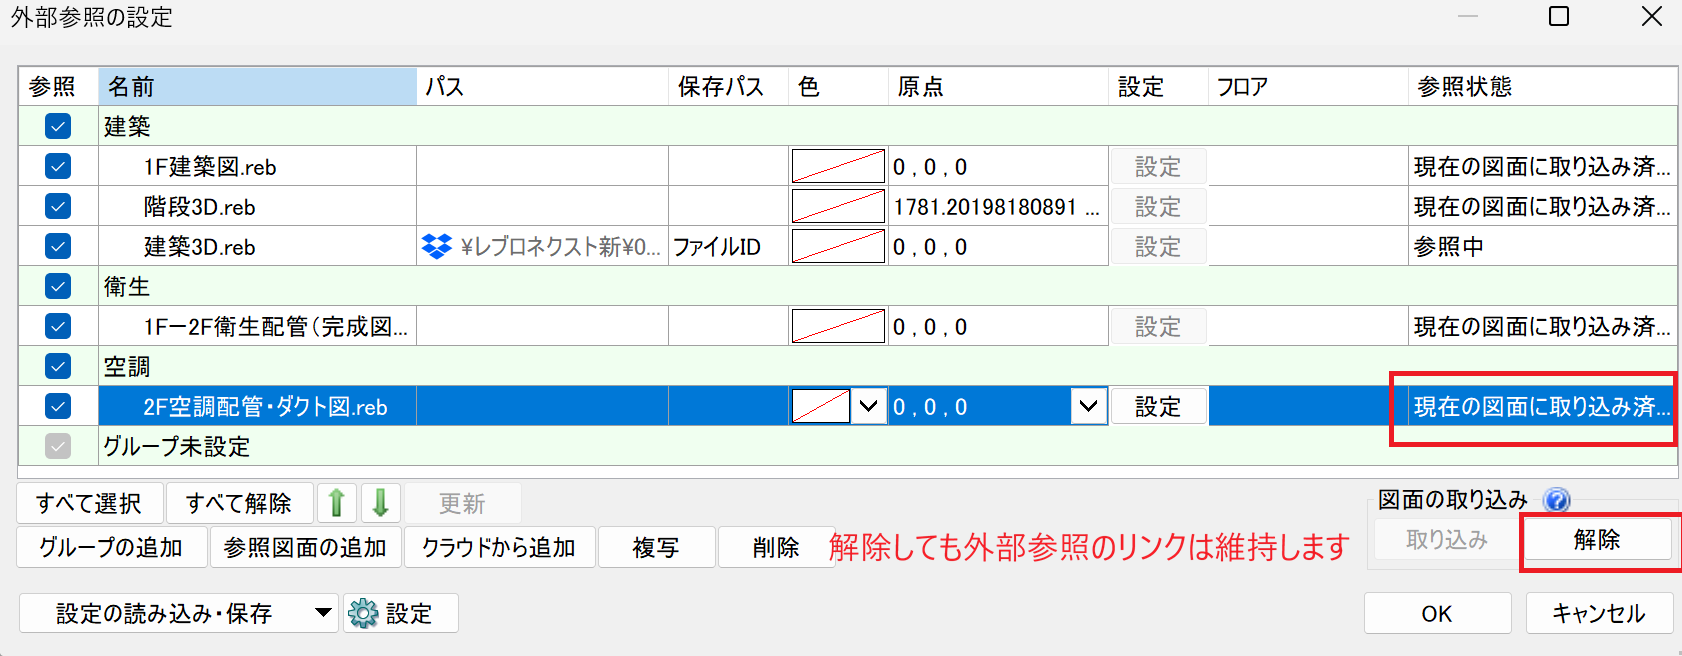This screenshot has width=1682, height=656.
Task: Open color dropdown in the selected row
Action: click(868, 406)
